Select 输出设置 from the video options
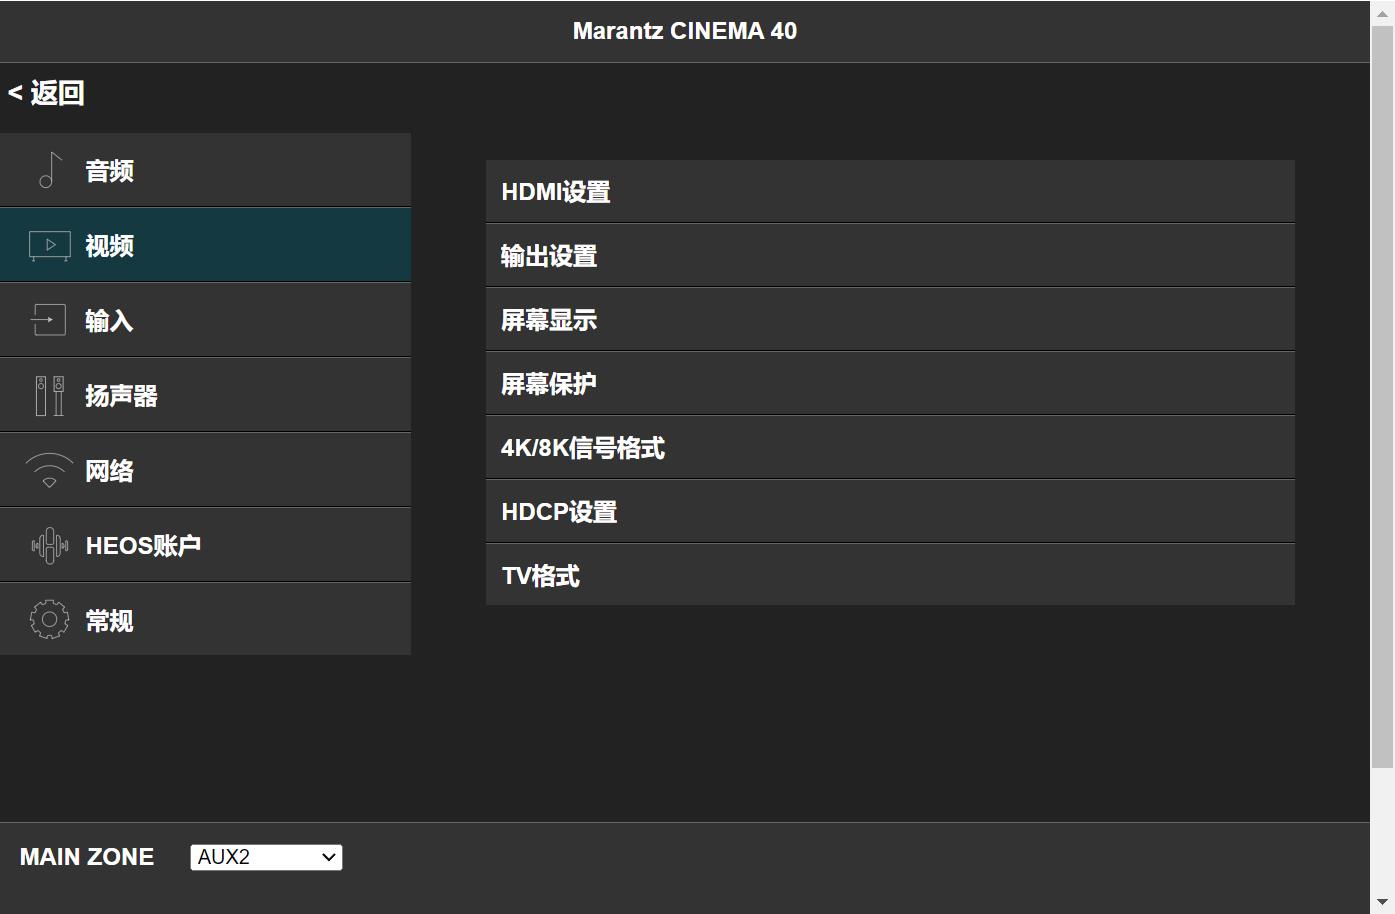The height and width of the screenshot is (914, 1395). 889,255
